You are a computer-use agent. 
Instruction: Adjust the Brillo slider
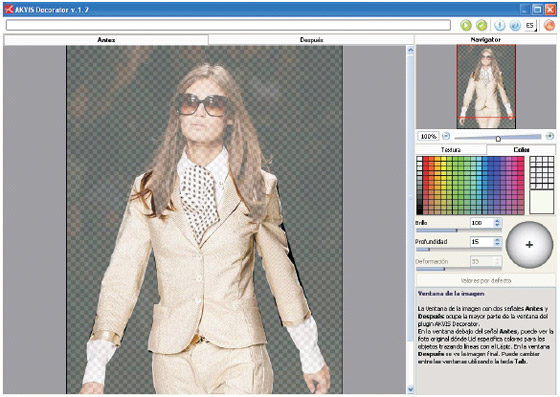[x=459, y=231]
